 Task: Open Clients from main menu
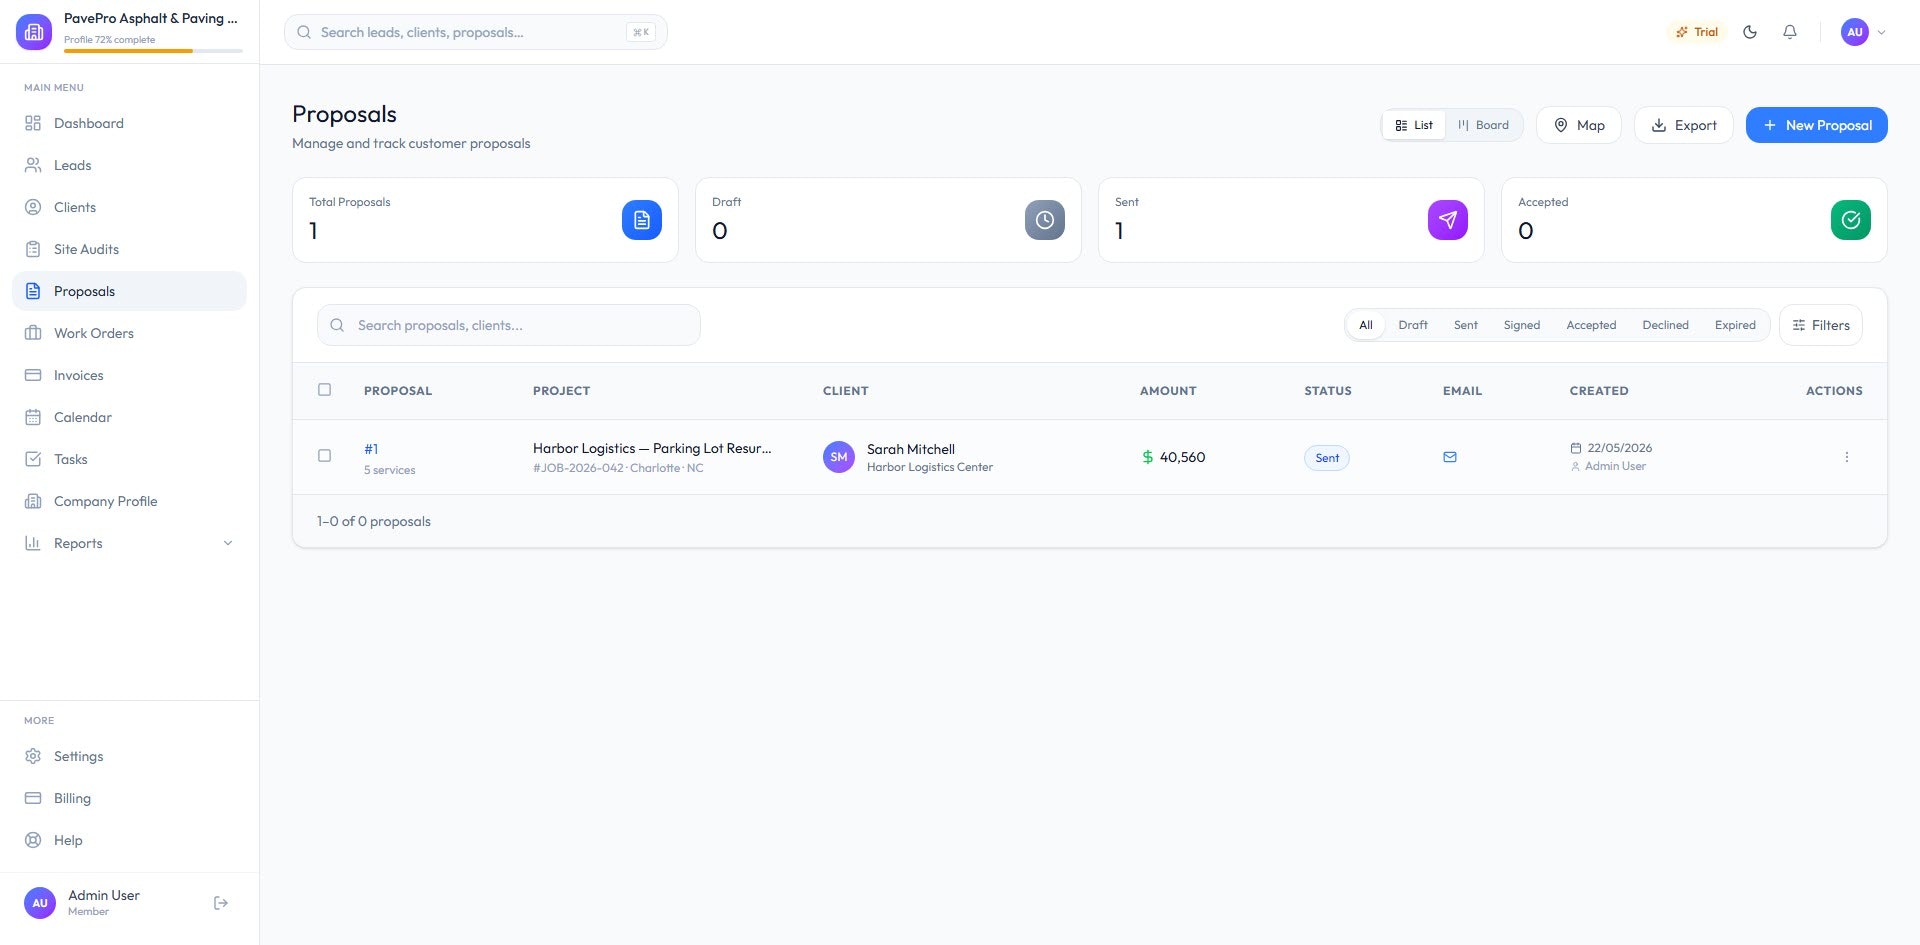click(129, 207)
